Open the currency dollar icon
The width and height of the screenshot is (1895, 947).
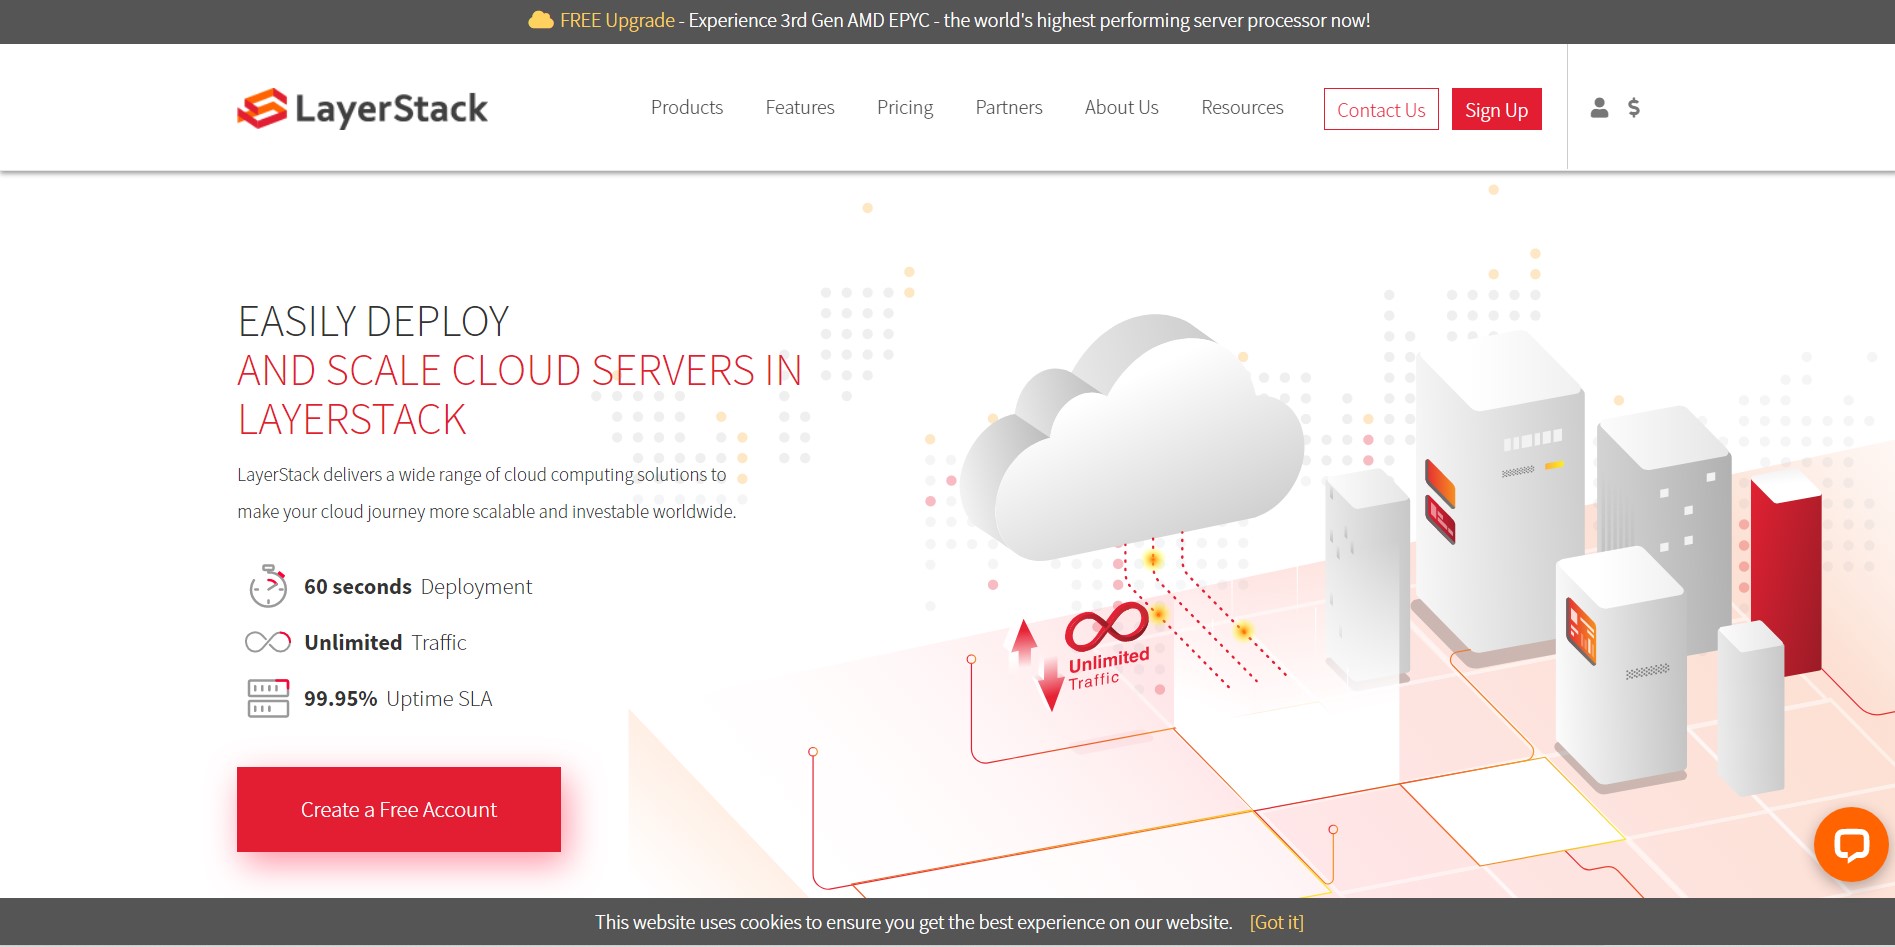click(1634, 108)
